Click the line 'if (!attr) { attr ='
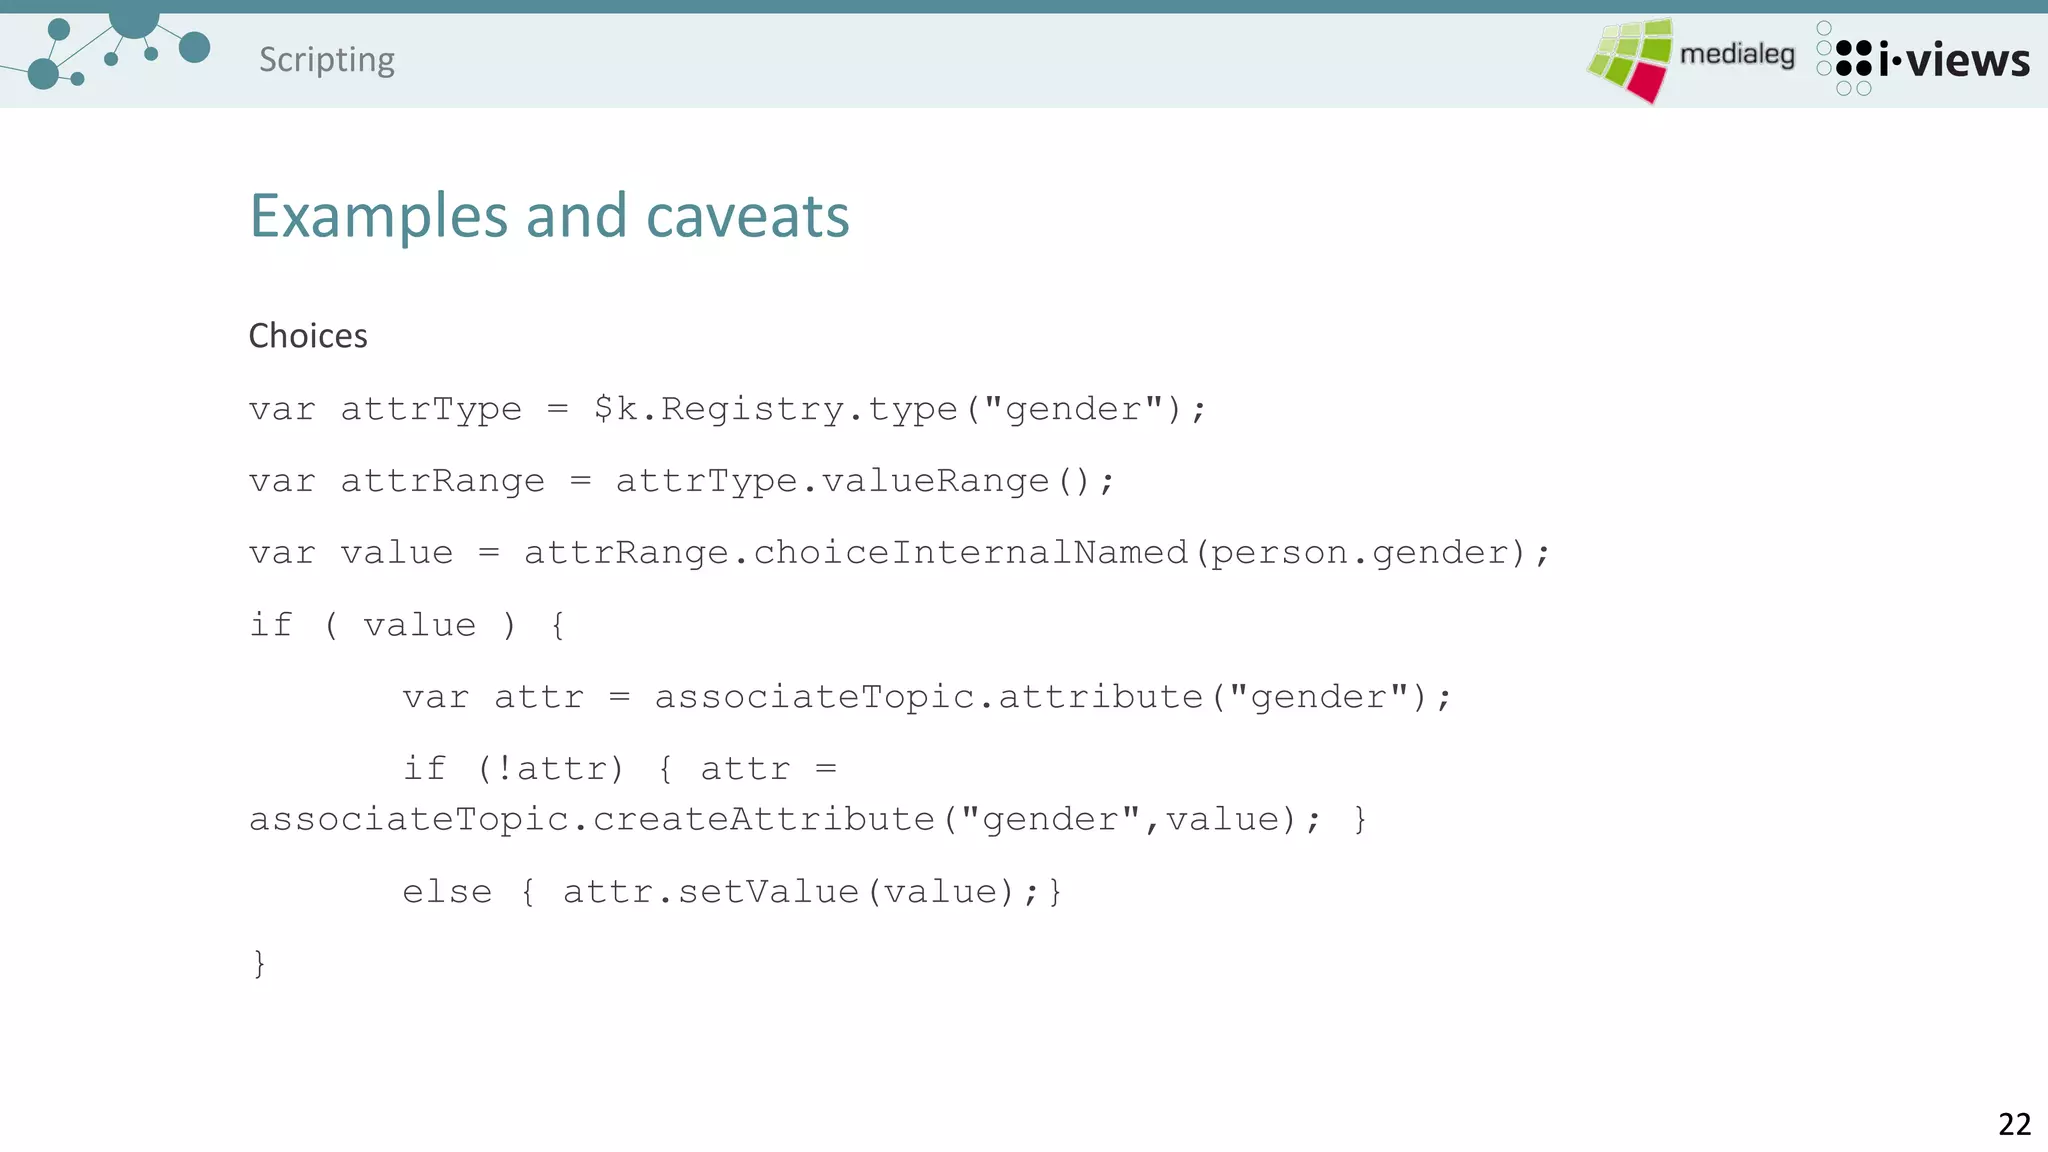 (620, 769)
